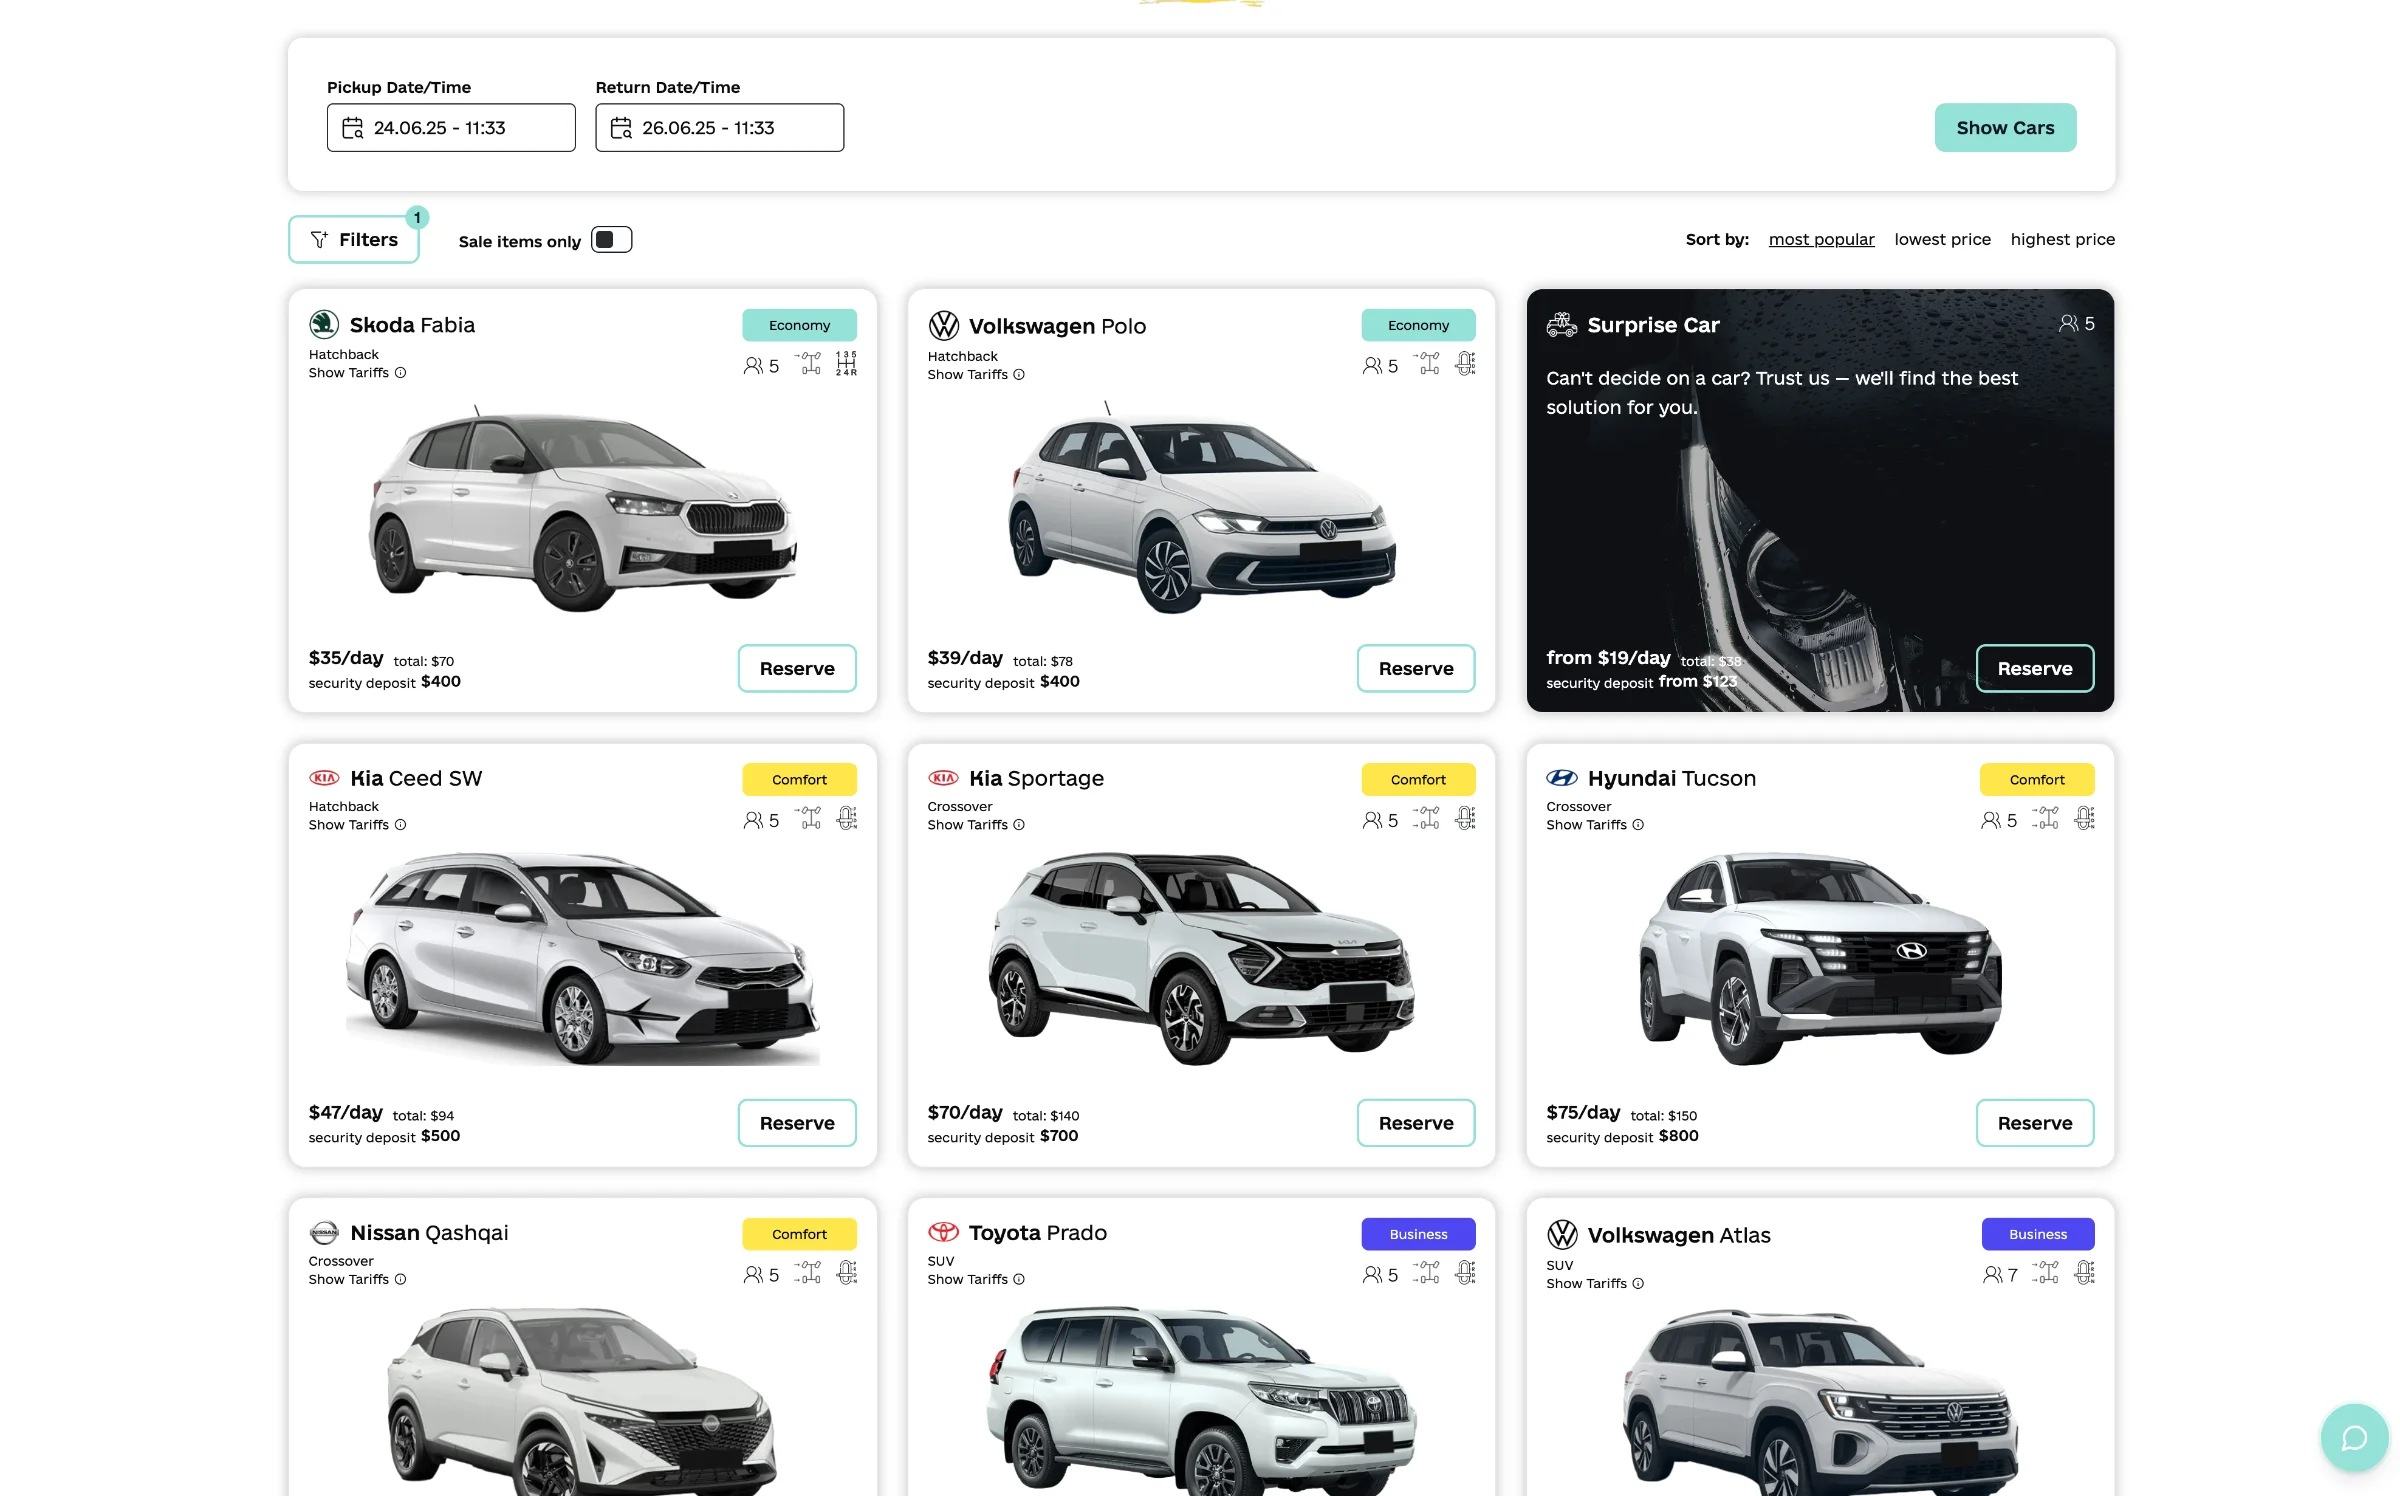Viewport: 2400px width, 1496px height.
Task: Sort by highest price
Action: [2062, 239]
